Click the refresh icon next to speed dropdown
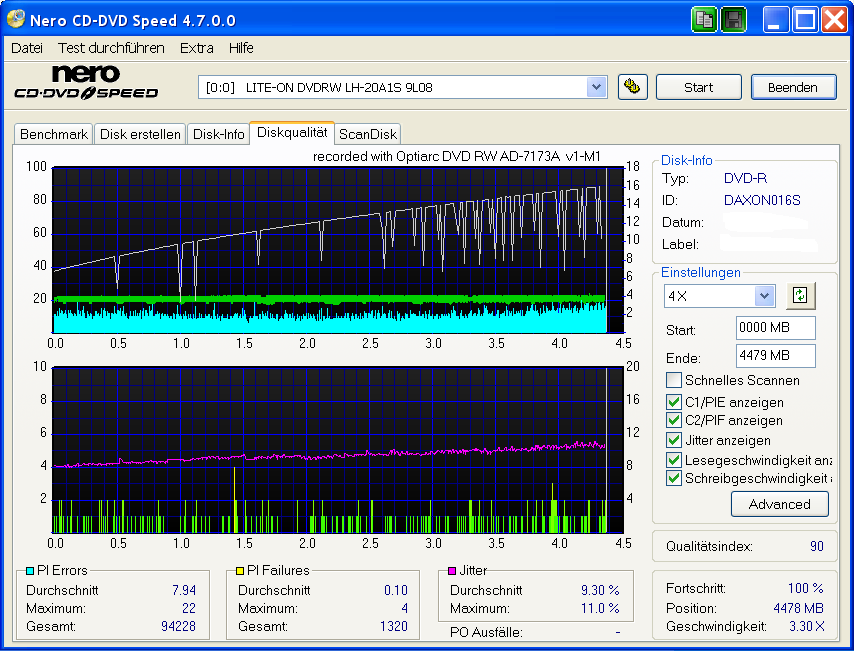 pos(799,295)
